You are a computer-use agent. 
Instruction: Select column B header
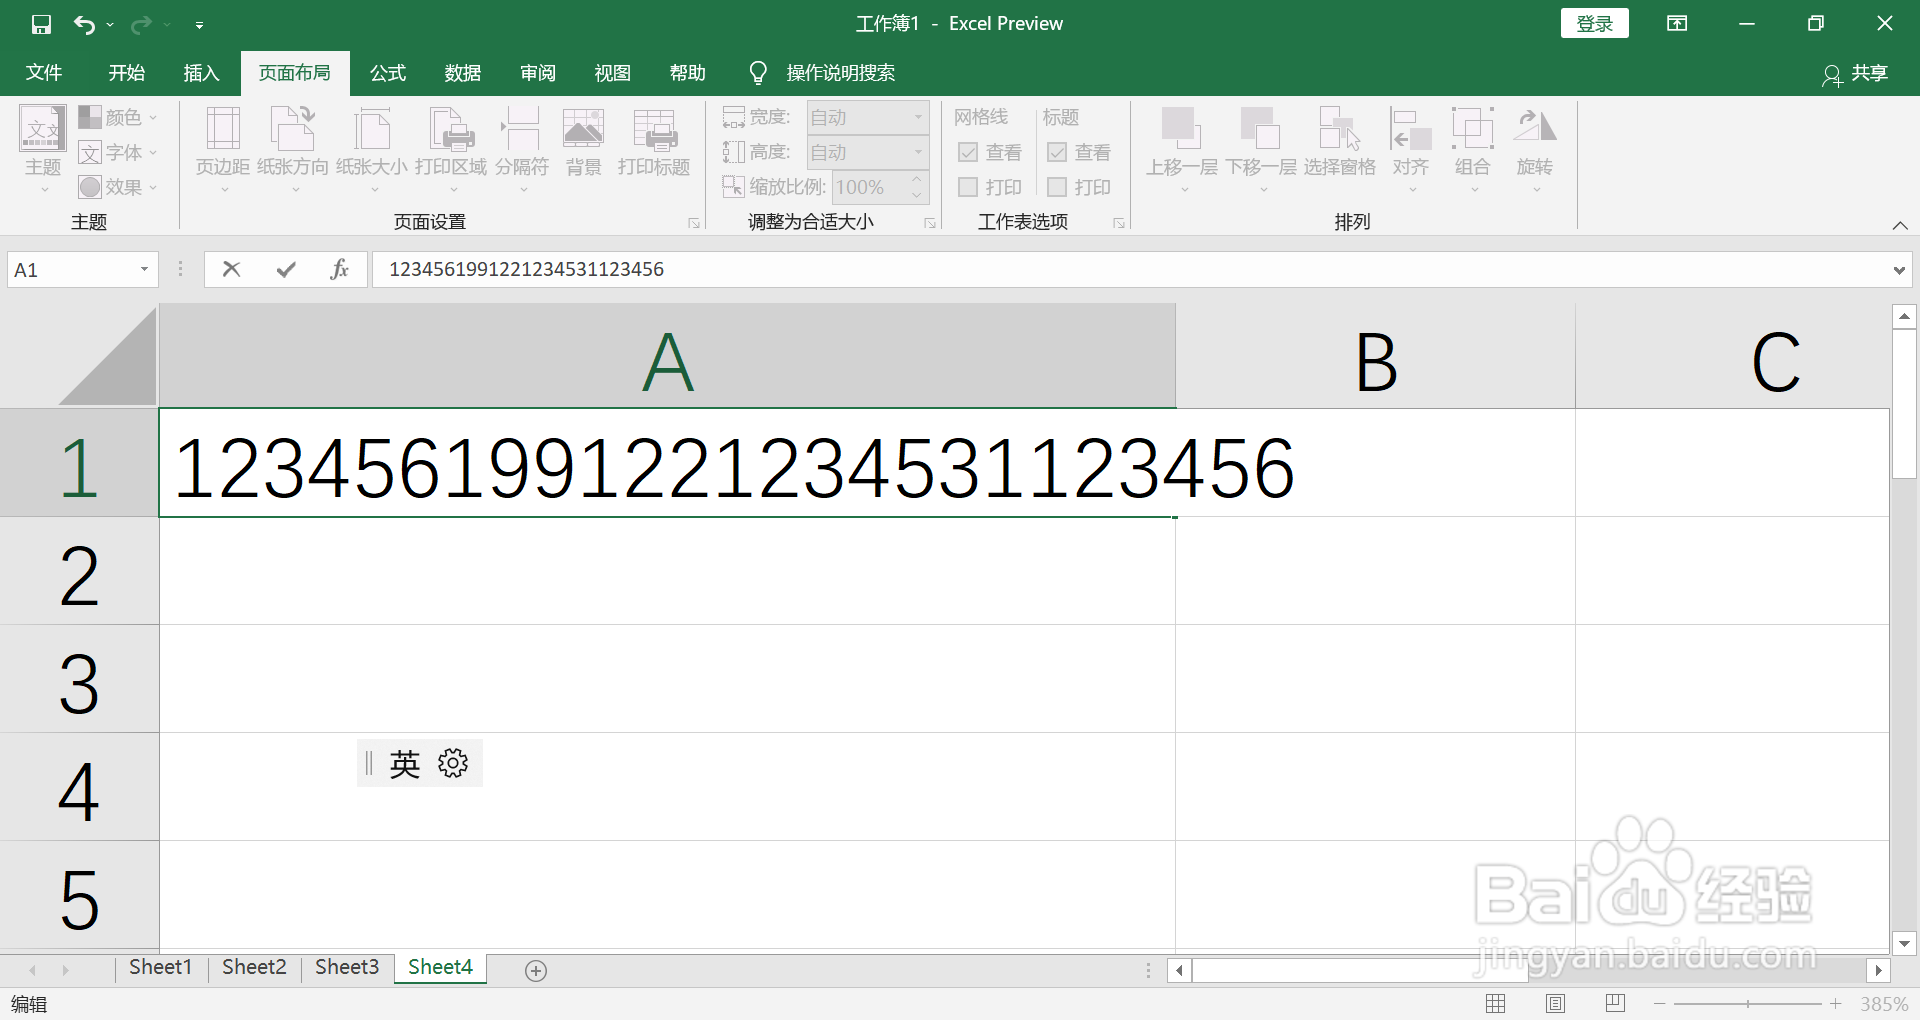(x=1375, y=357)
